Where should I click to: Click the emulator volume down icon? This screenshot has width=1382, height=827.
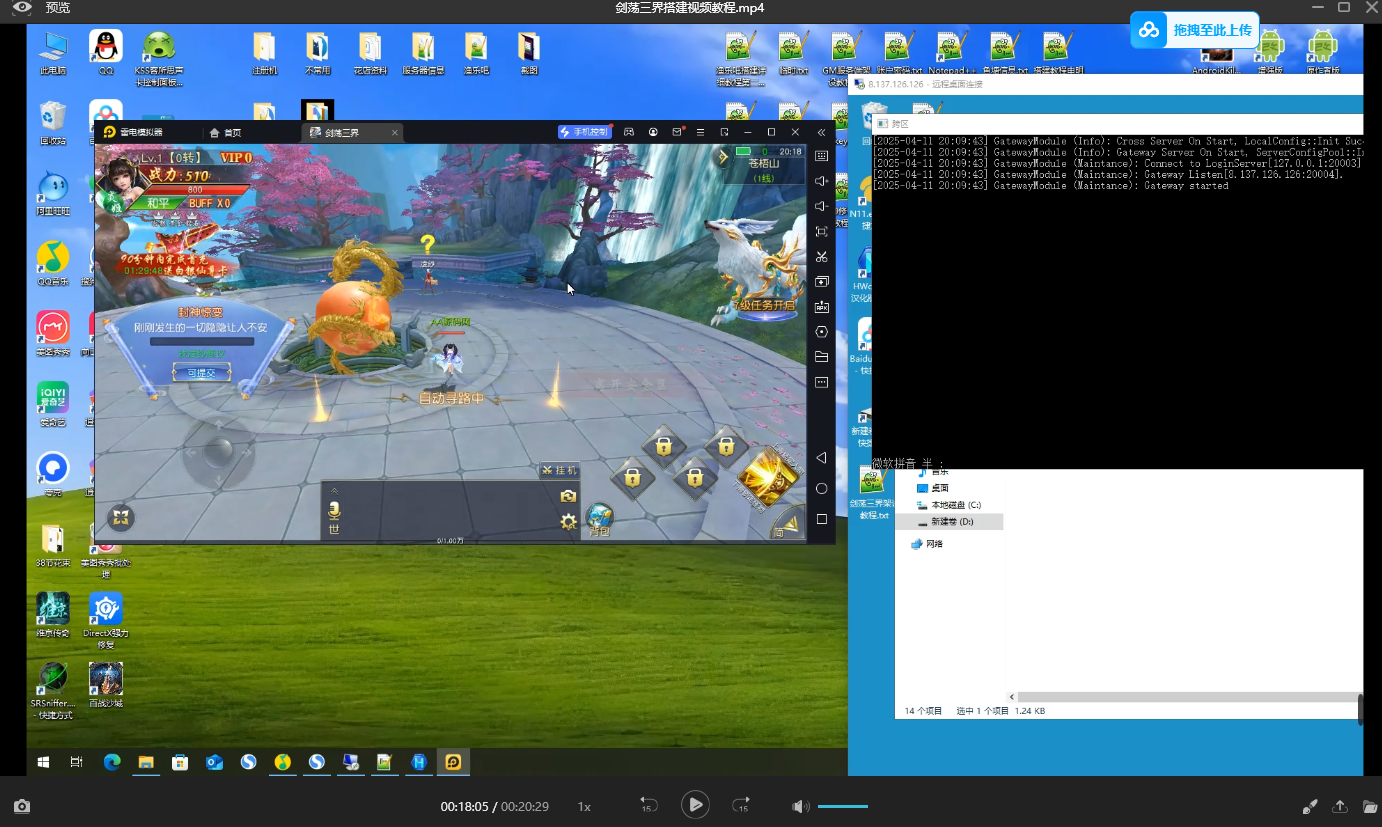click(x=821, y=206)
